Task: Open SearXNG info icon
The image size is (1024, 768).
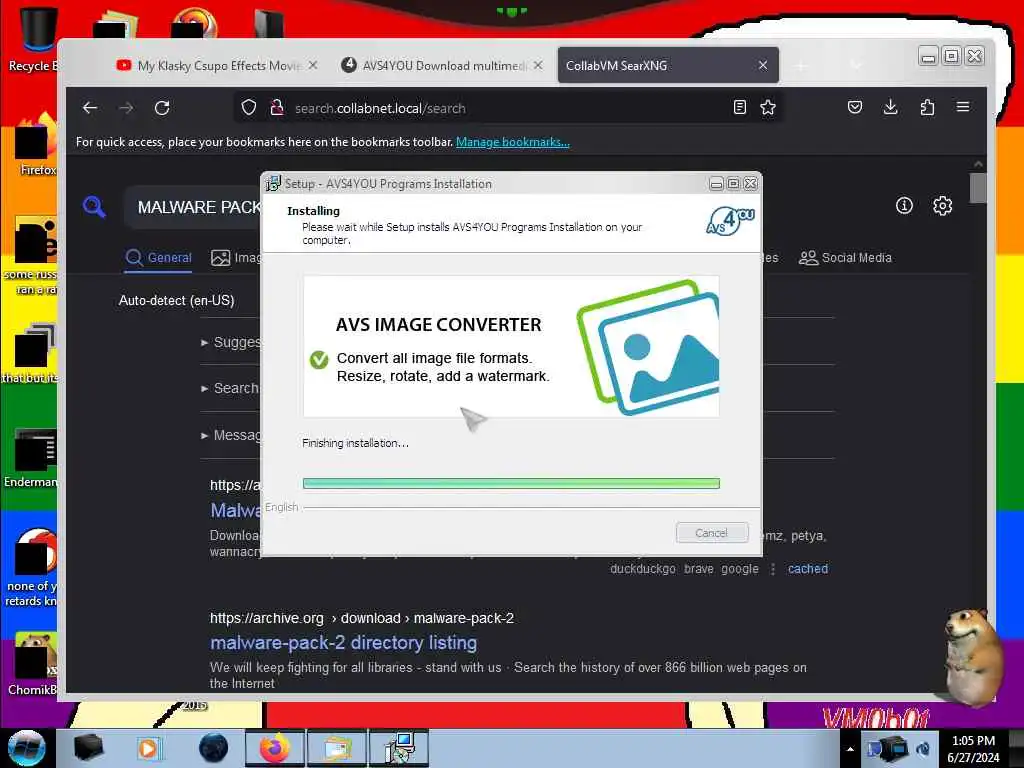Action: (904, 206)
